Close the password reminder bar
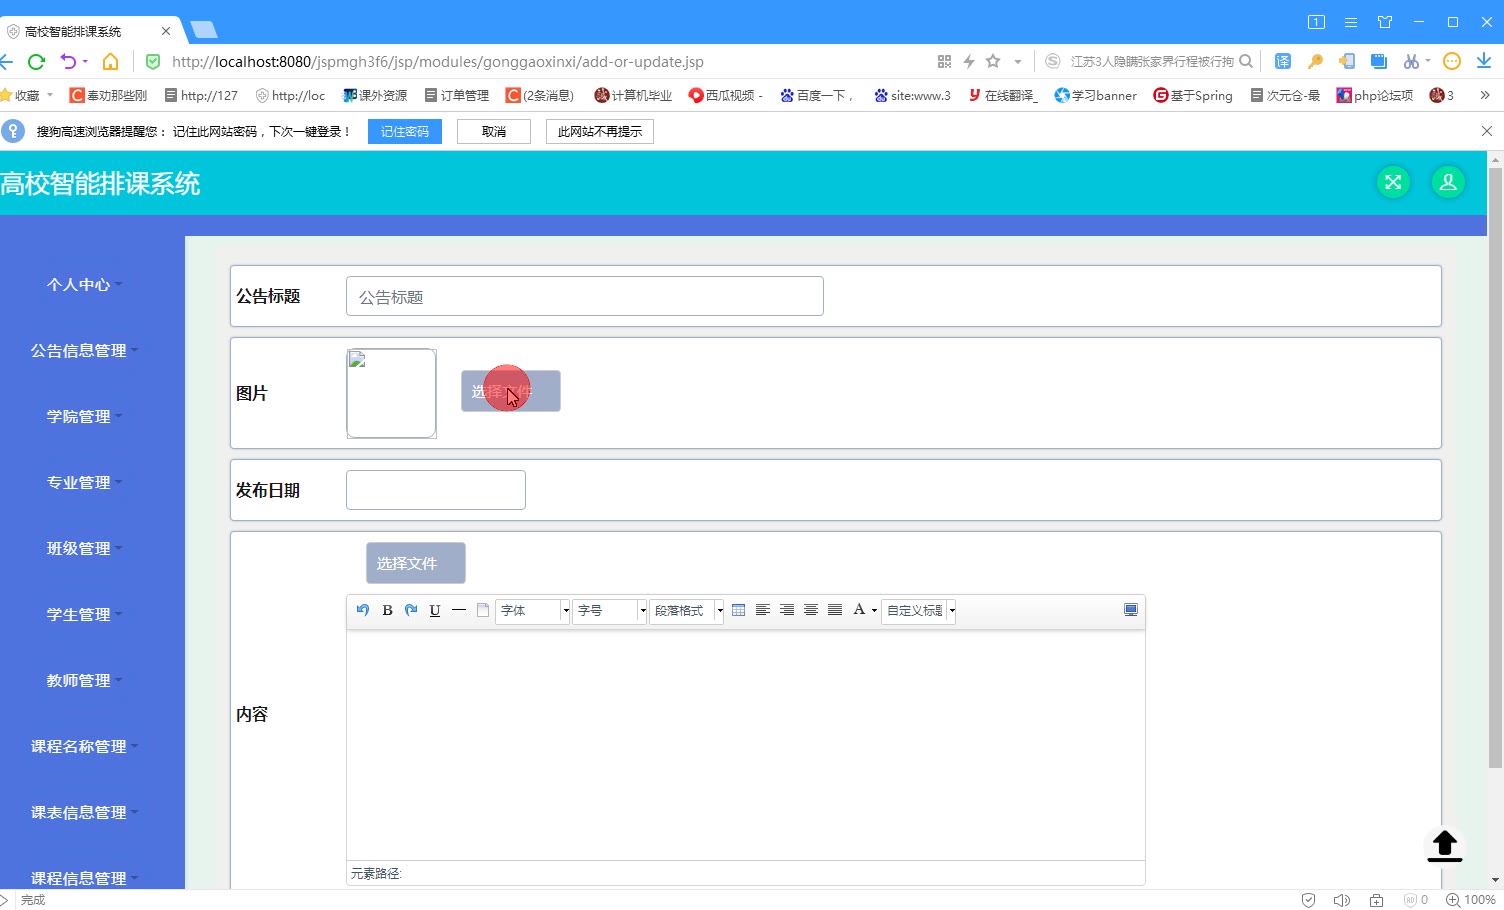Image resolution: width=1504 pixels, height=910 pixels. coord(1487,131)
